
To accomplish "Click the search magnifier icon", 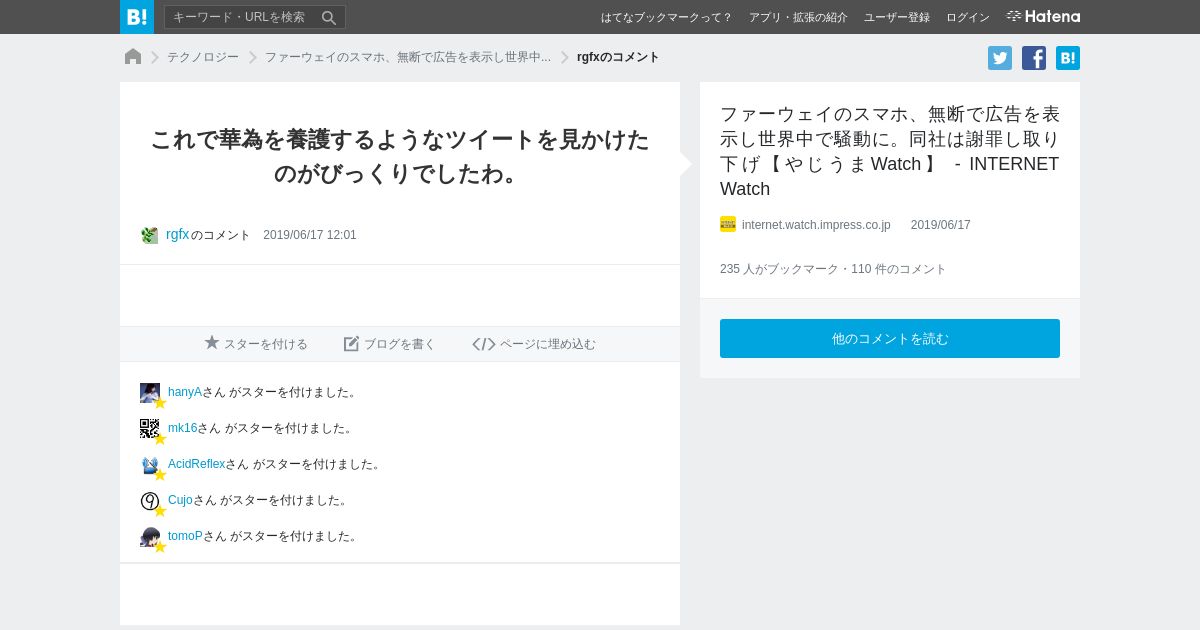I will tap(329, 17).
